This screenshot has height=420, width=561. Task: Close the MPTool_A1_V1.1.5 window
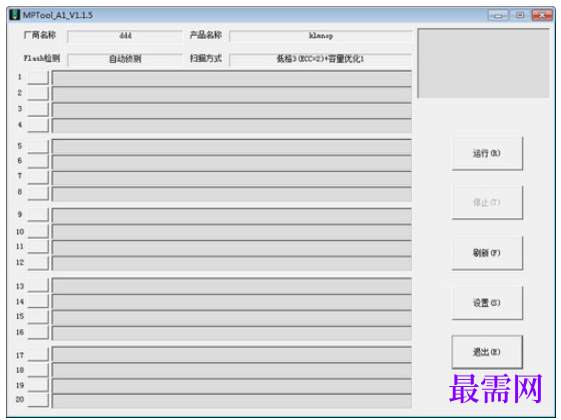tap(542, 15)
